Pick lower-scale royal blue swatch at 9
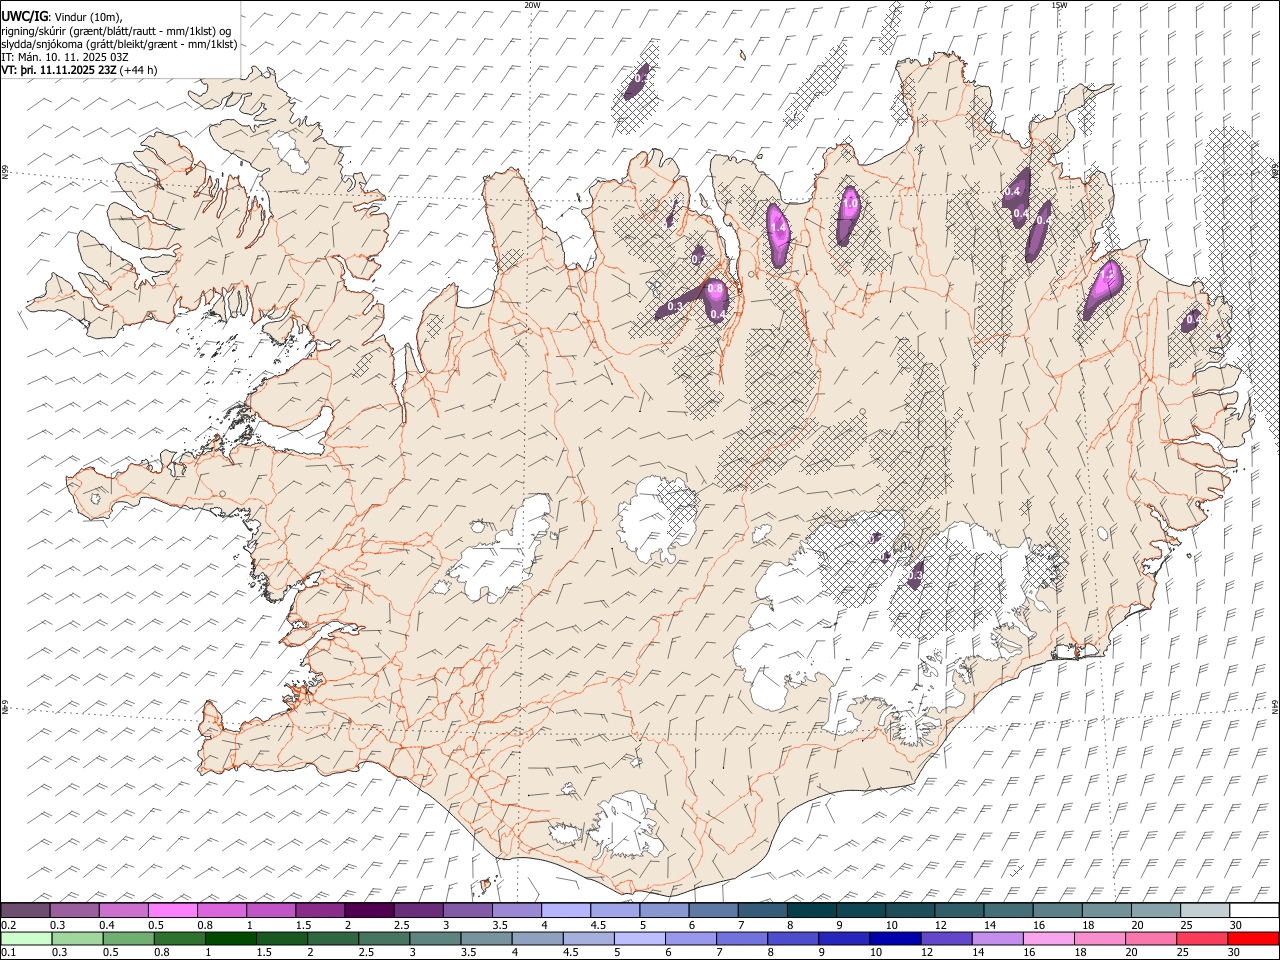The height and width of the screenshot is (960, 1280). 844,938
